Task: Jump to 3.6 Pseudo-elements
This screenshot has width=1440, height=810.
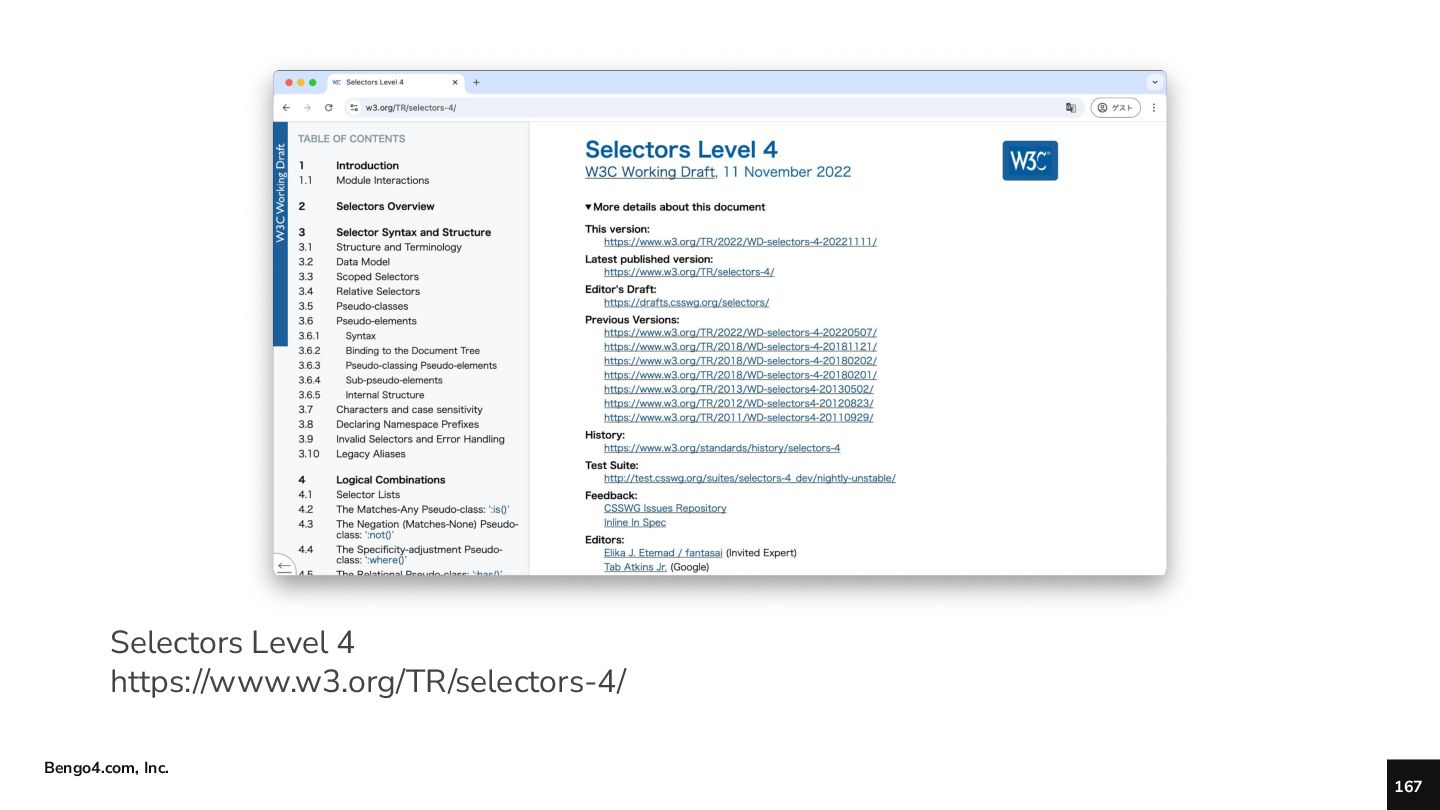Action: click(x=376, y=321)
